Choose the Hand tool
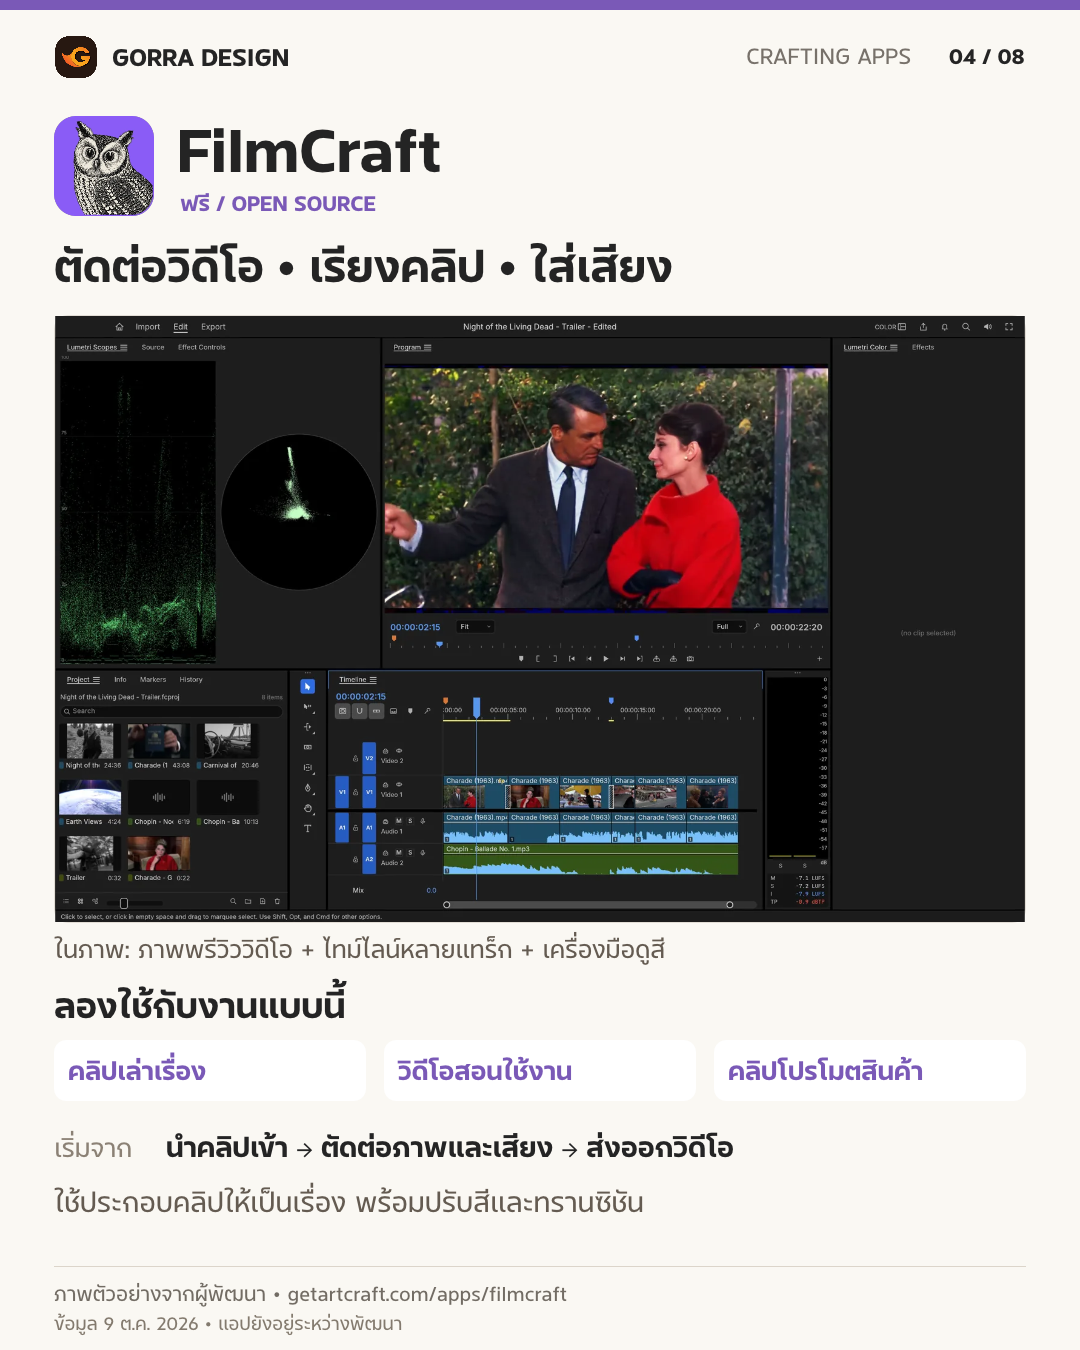 pyautogui.click(x=307, y=808)
